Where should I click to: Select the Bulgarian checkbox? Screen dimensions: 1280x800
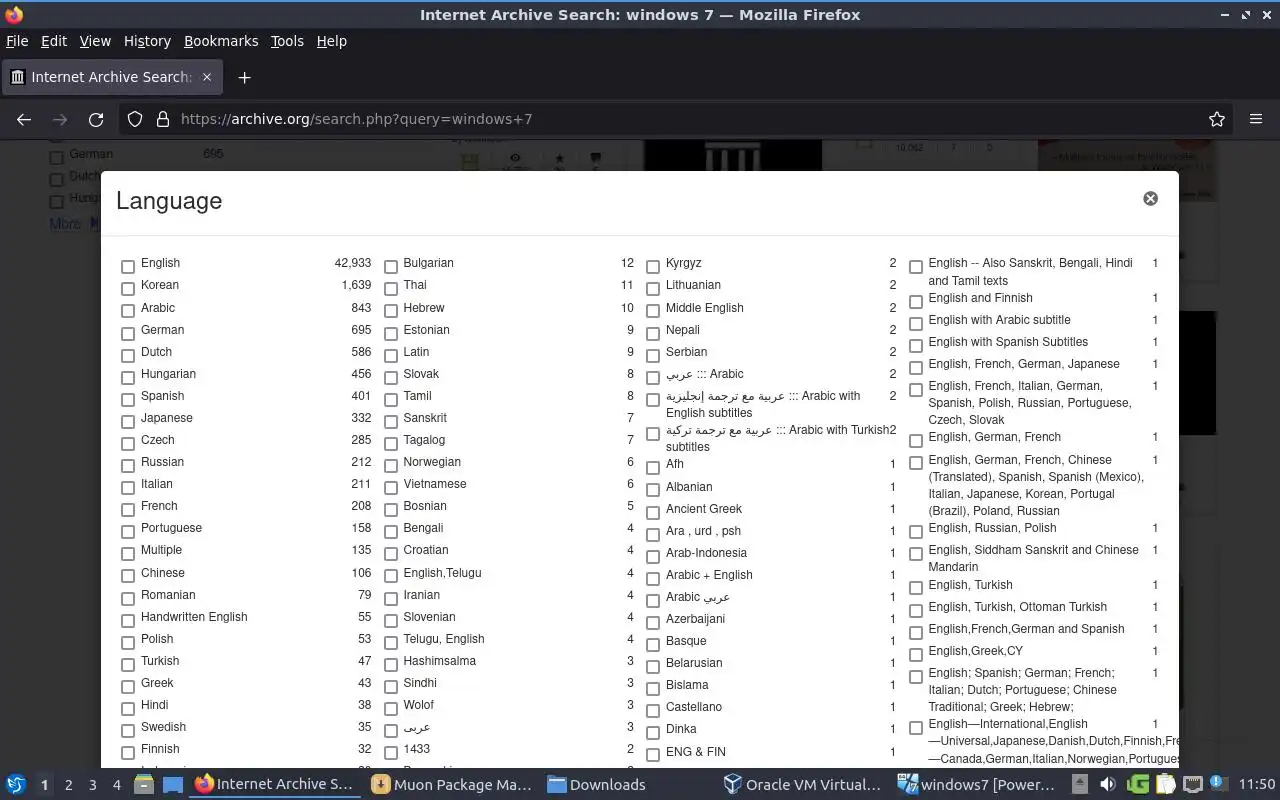(391, 267)
